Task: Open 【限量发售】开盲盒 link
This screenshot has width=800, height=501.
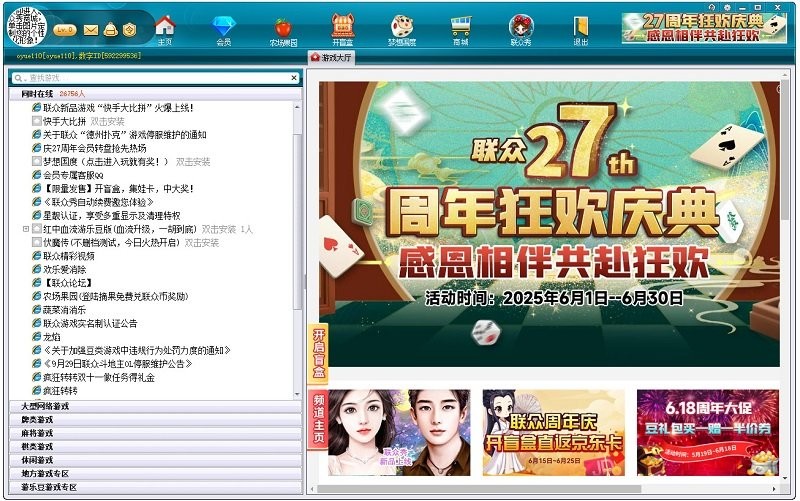Action: [113, 189]
